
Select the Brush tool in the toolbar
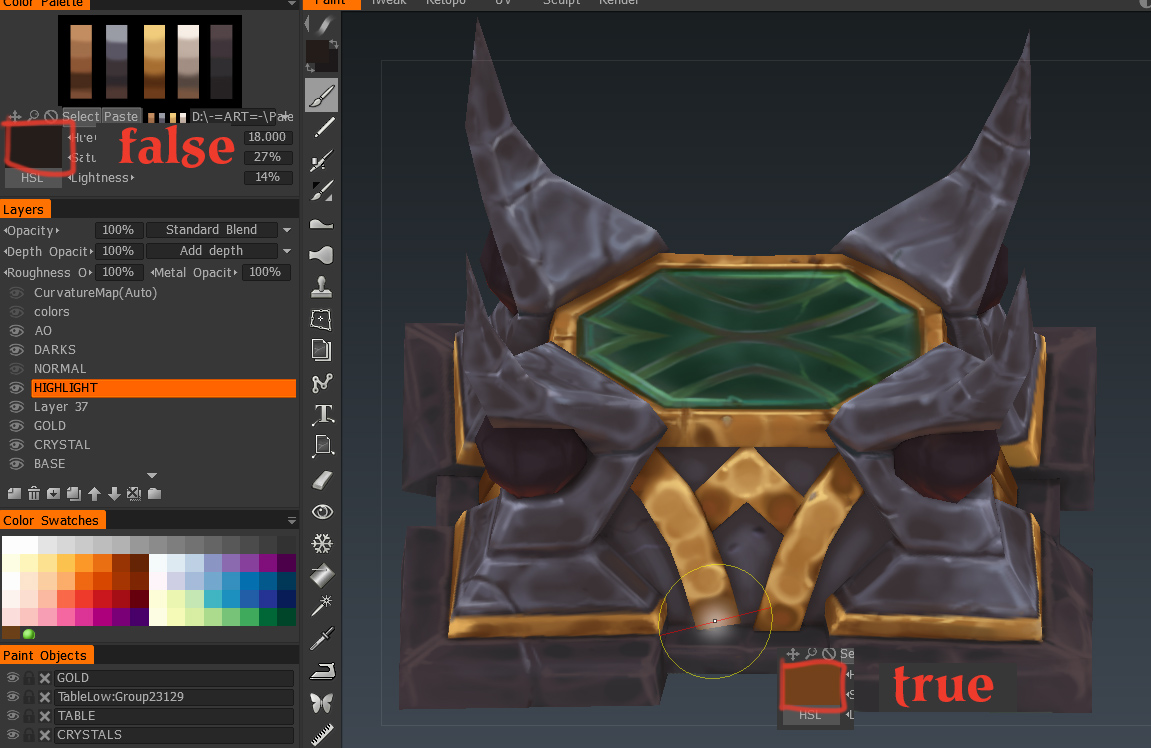click(321, 96)
